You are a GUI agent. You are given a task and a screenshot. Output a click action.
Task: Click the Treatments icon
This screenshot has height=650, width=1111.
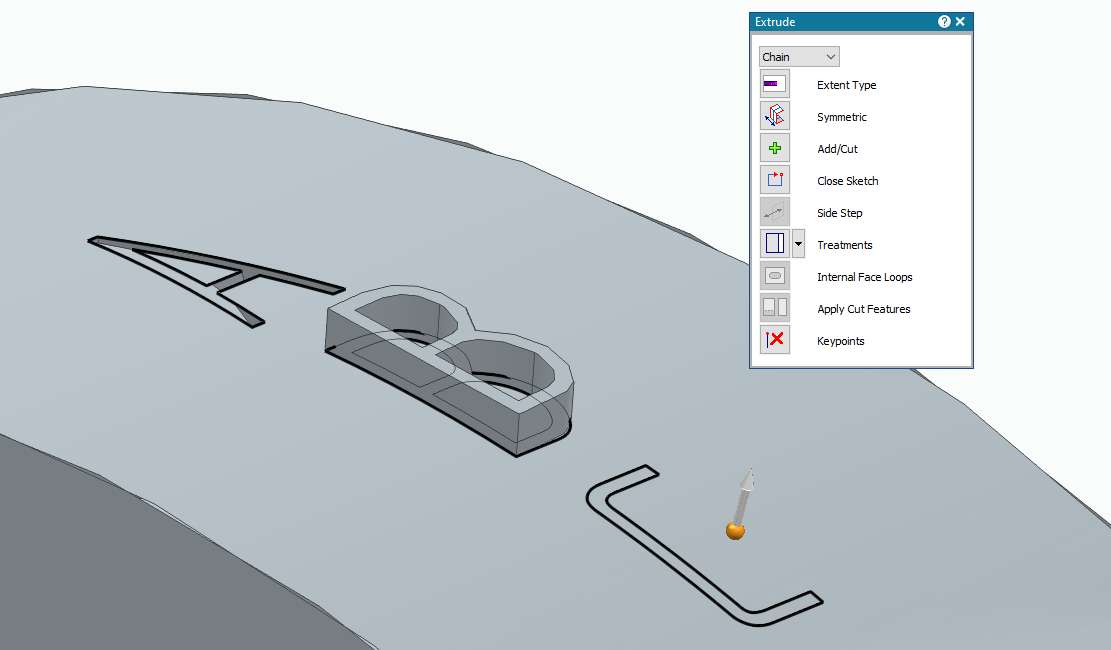coord(774,244)
